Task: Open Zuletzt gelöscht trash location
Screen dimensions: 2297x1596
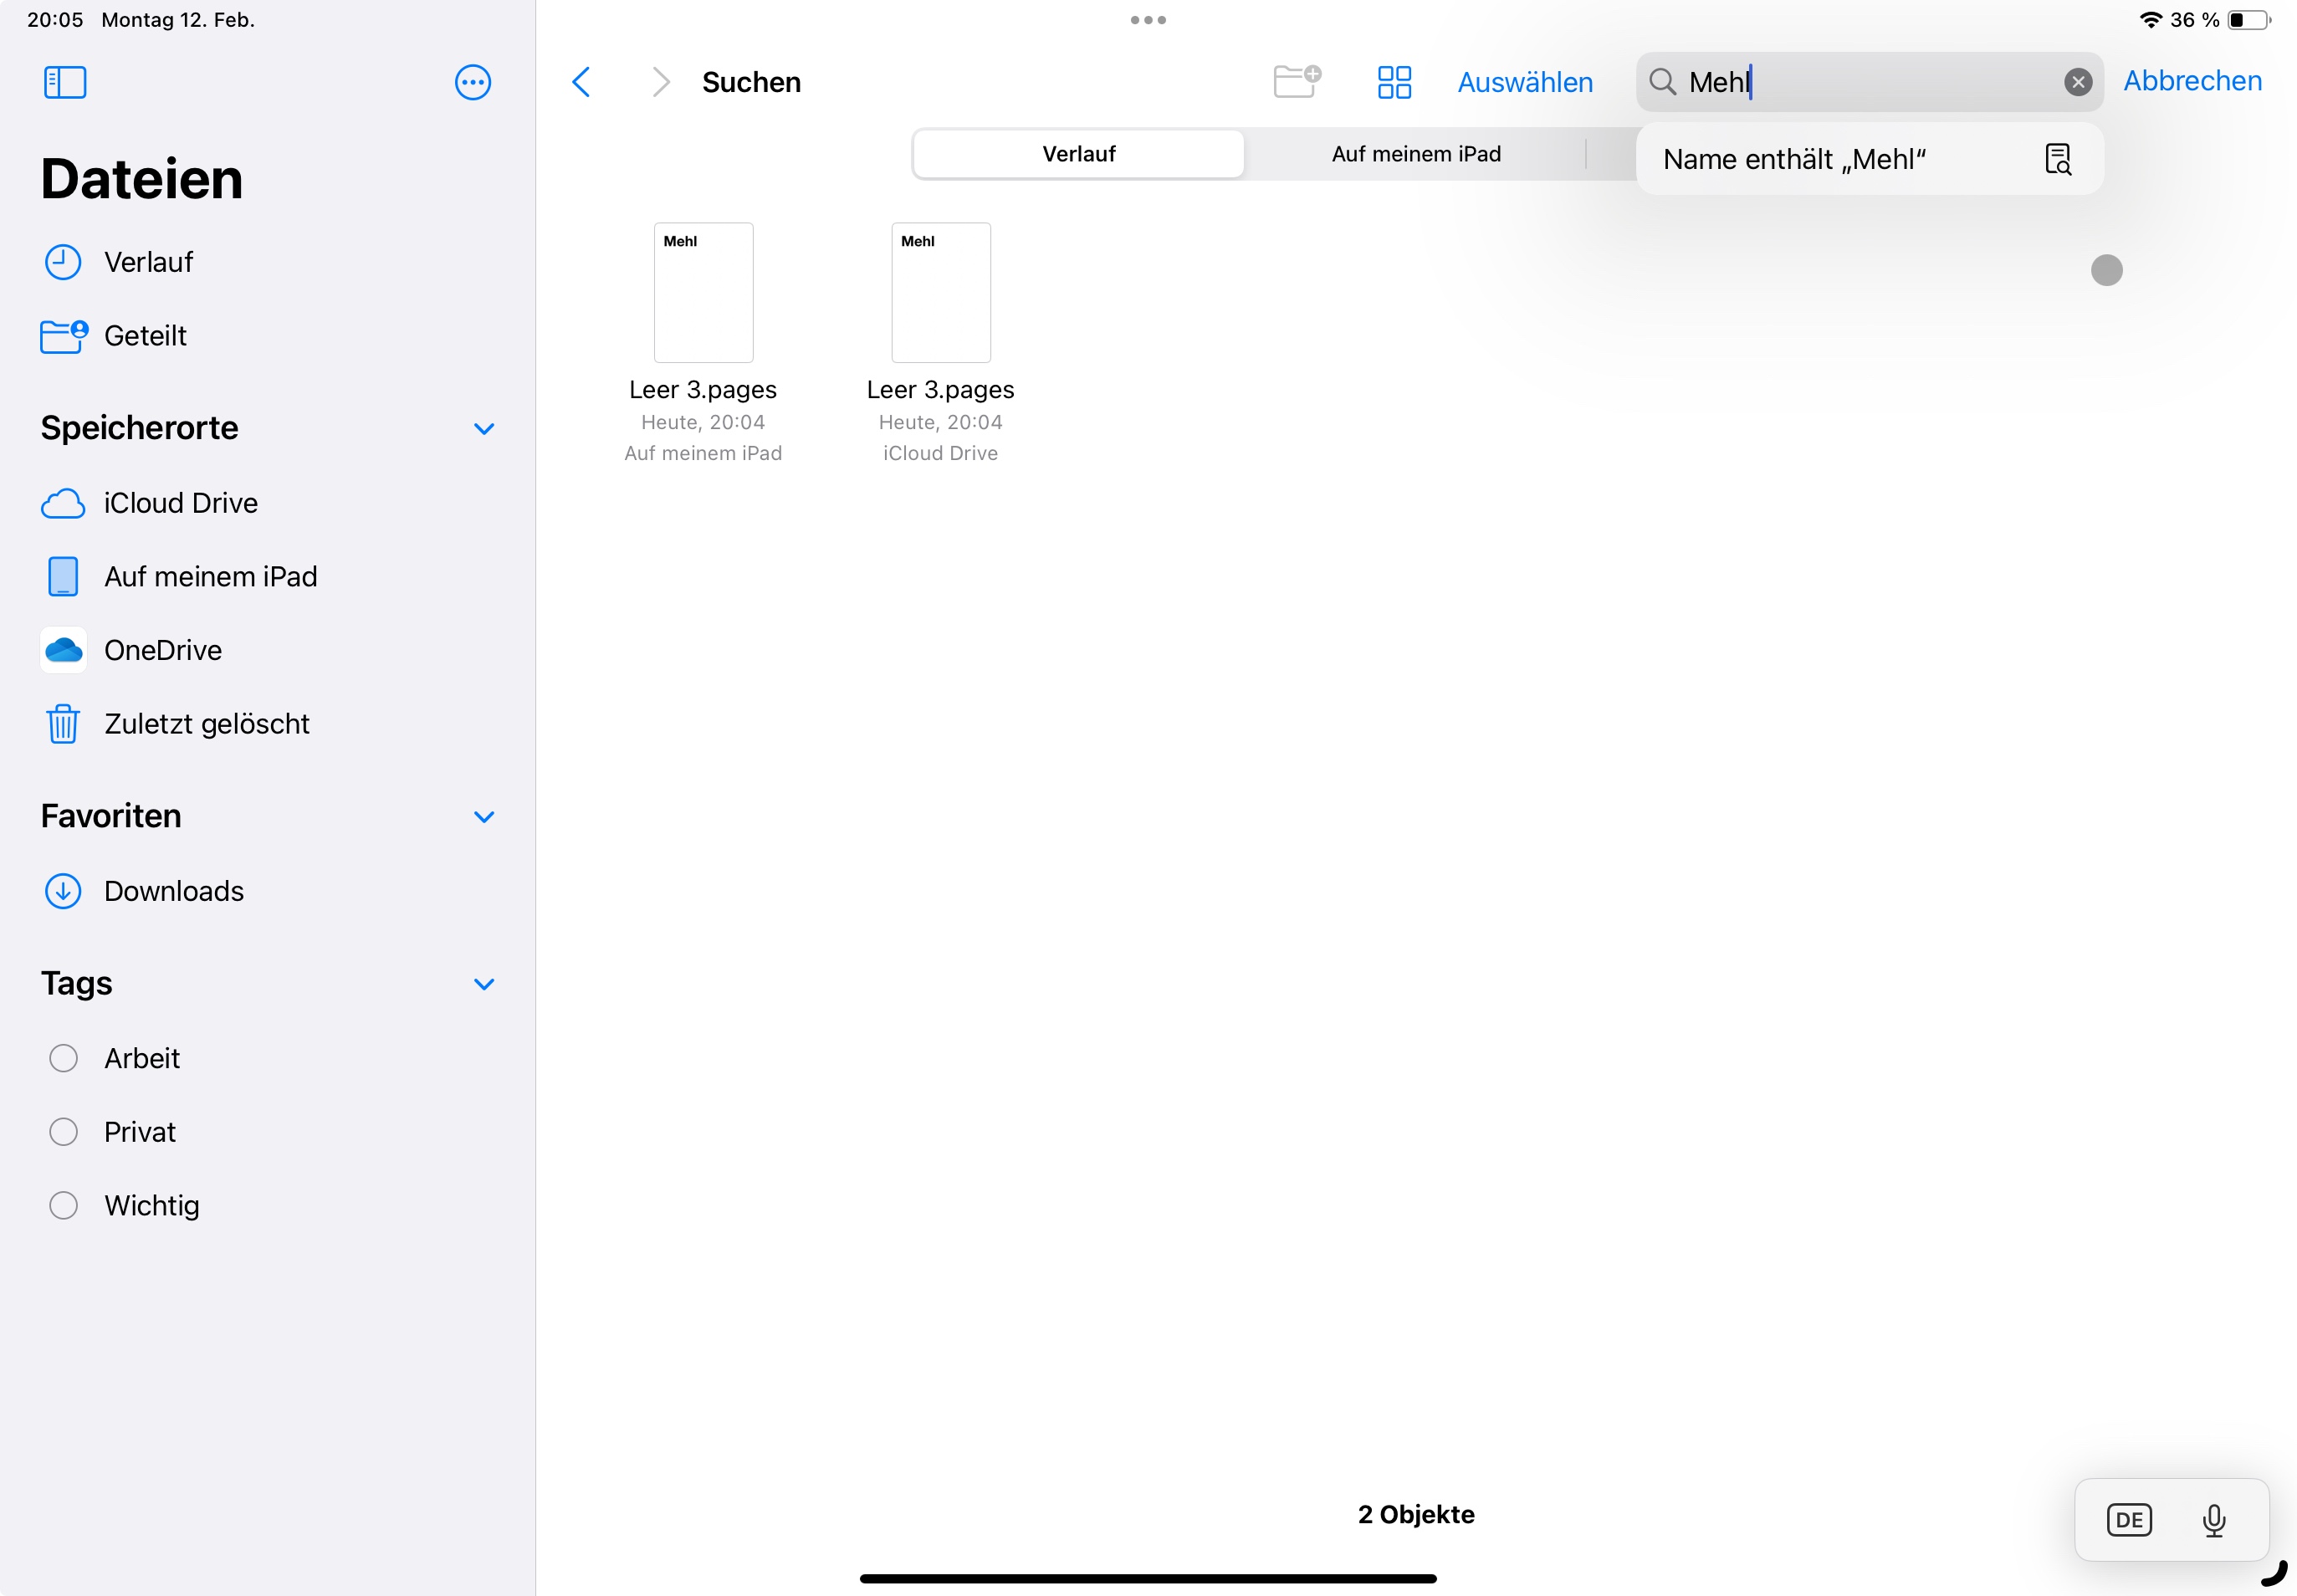Action: [x=206, y=724]
